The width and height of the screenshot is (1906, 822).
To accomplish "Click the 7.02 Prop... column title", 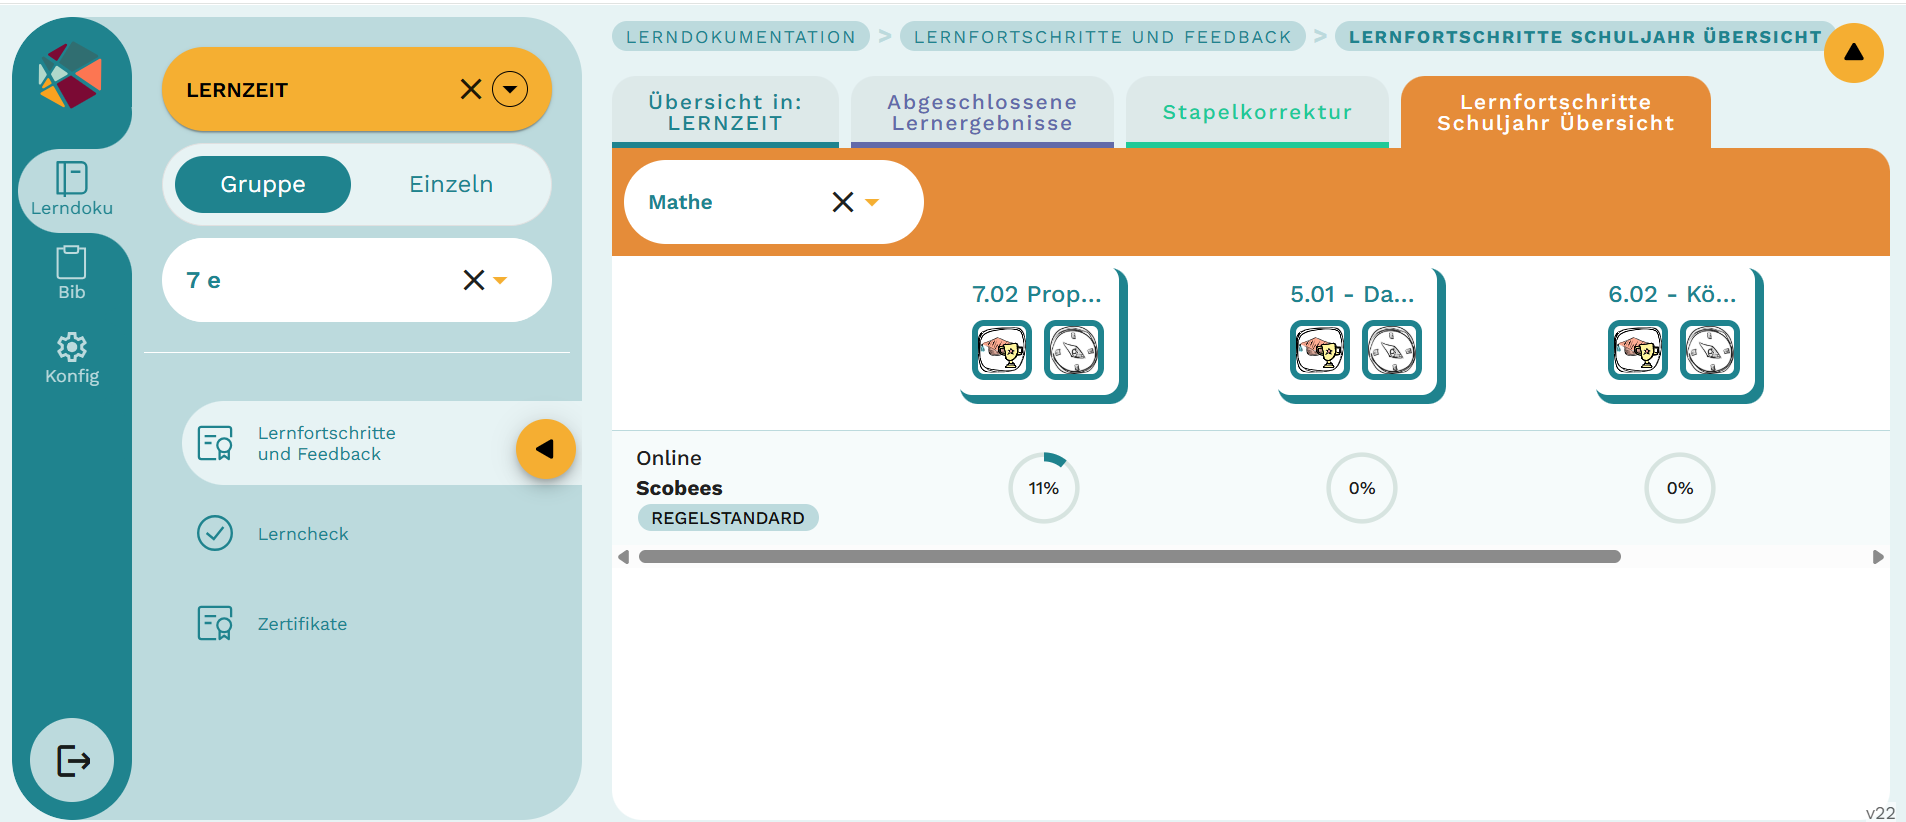I will [x=1036, y=294].
